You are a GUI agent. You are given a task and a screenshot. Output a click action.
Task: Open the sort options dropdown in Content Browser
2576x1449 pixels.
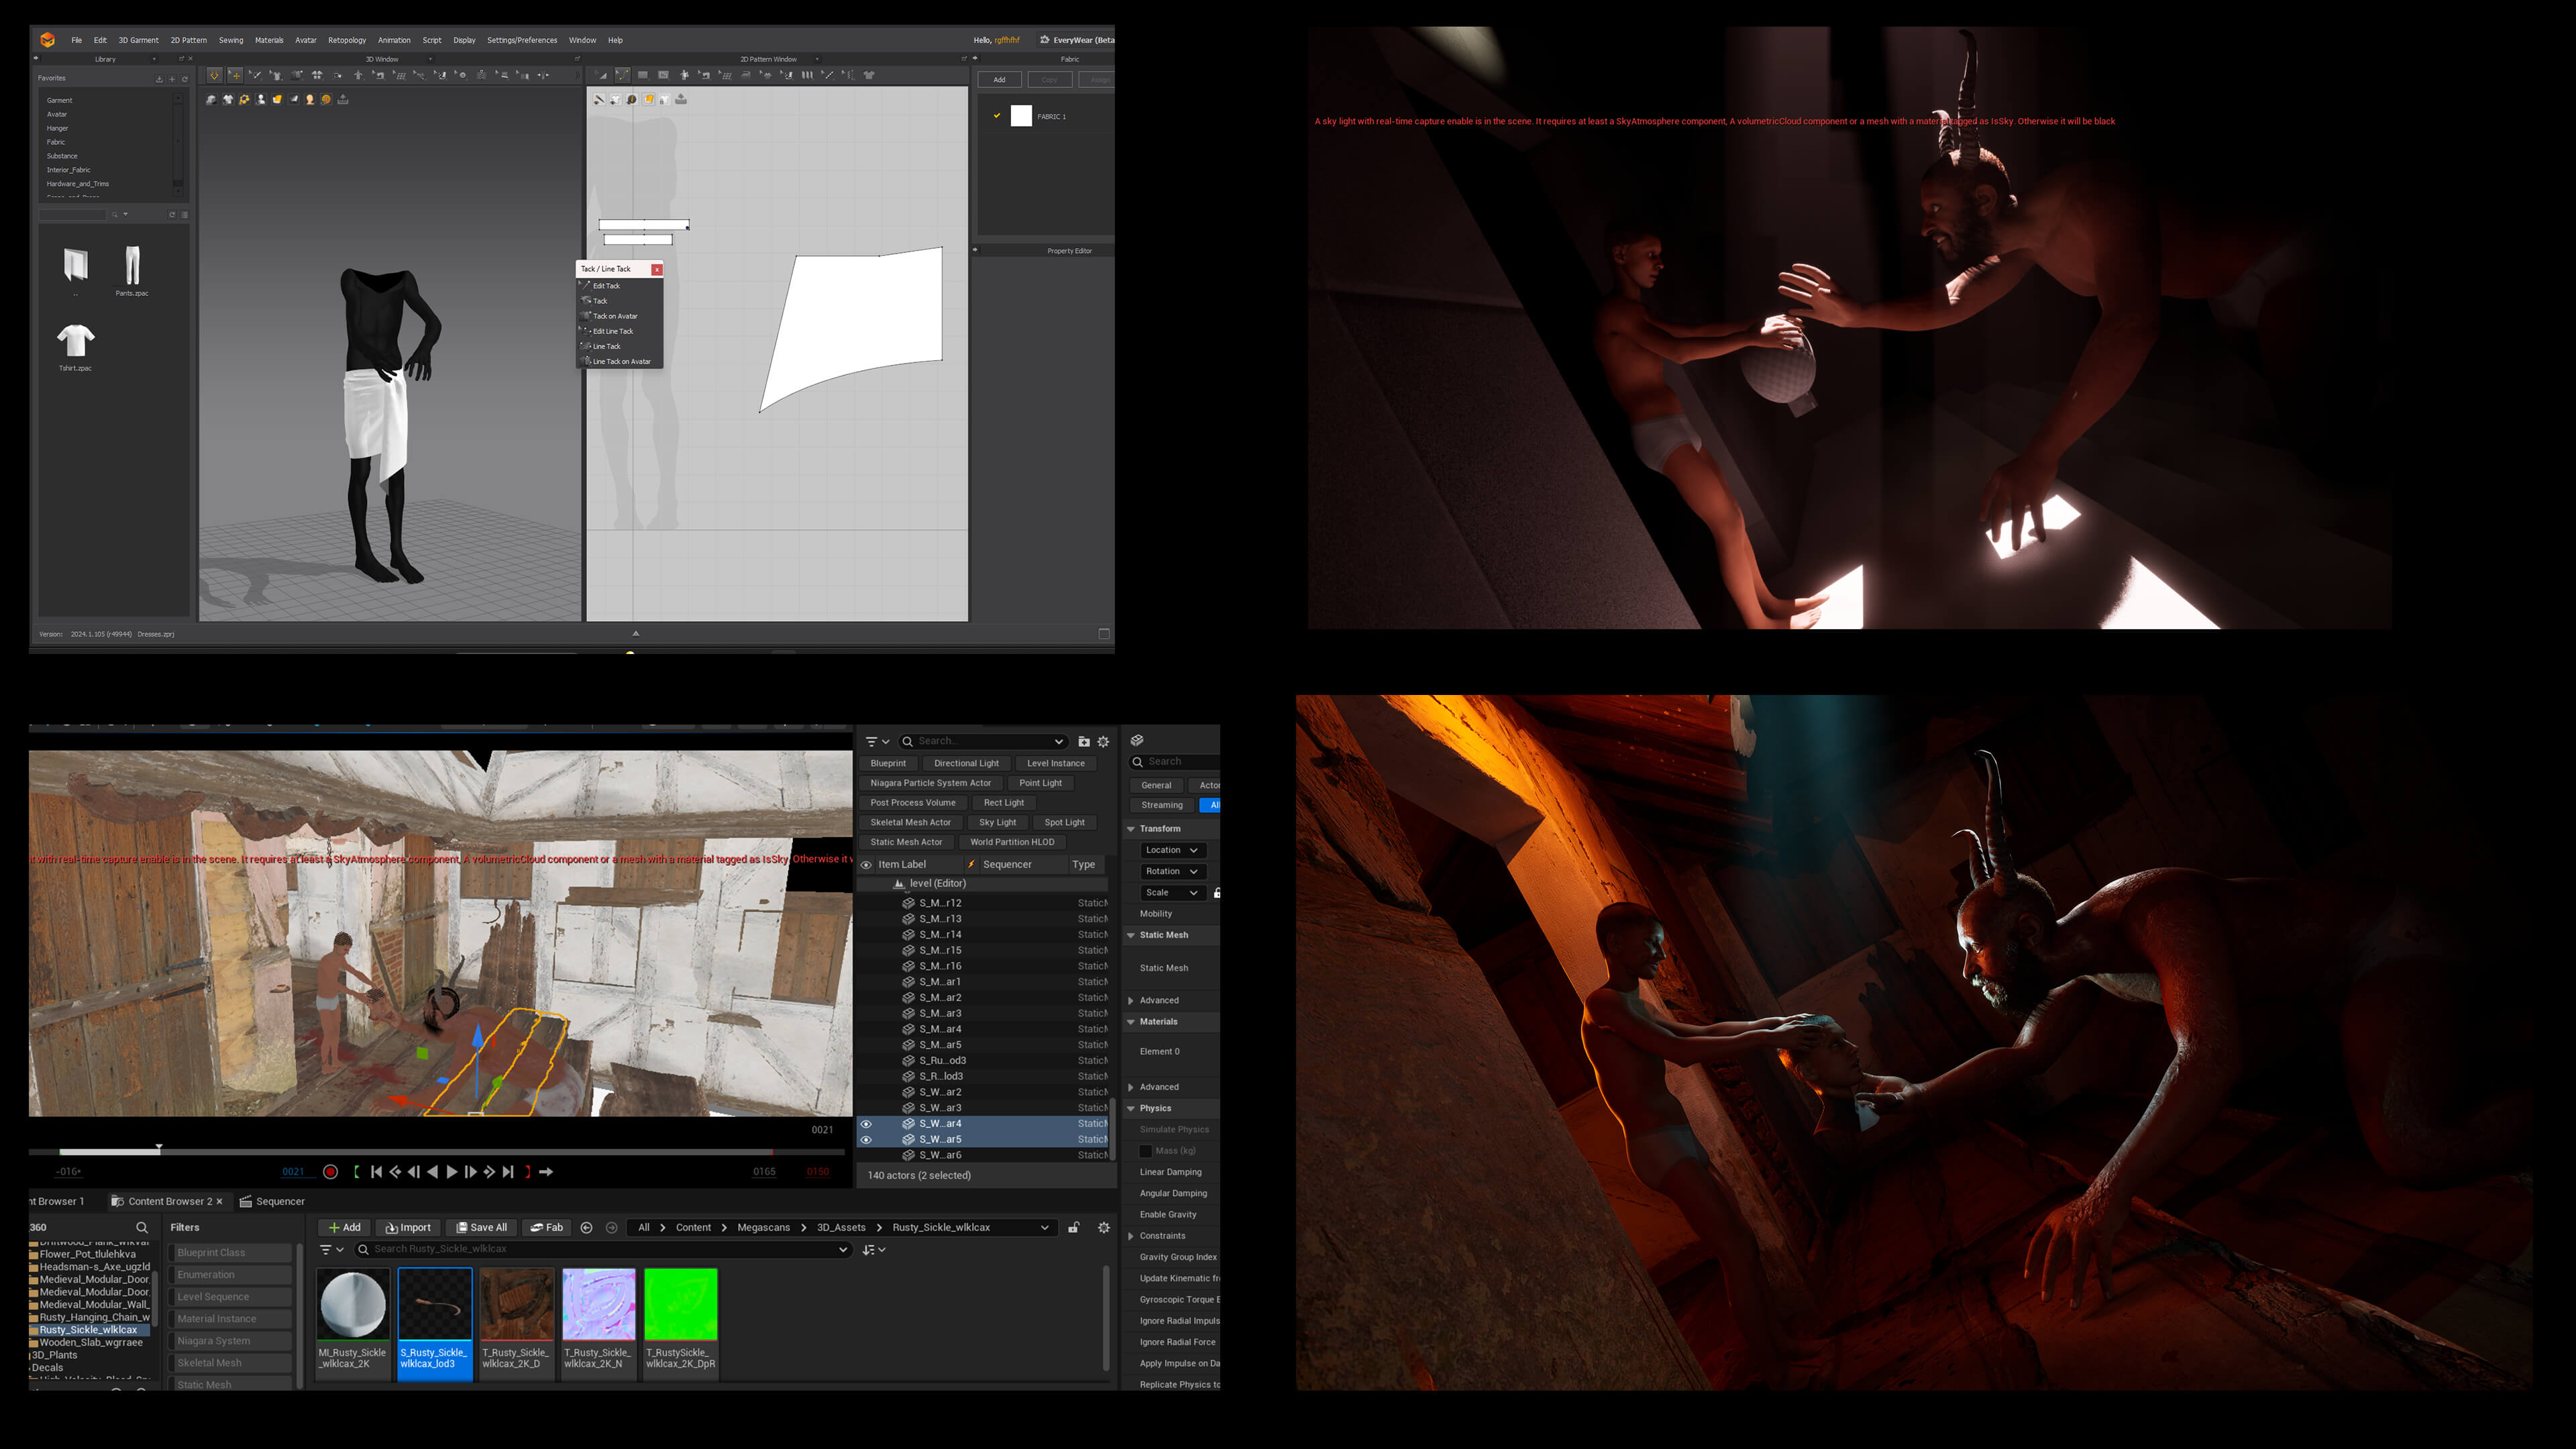(873, 1249)
